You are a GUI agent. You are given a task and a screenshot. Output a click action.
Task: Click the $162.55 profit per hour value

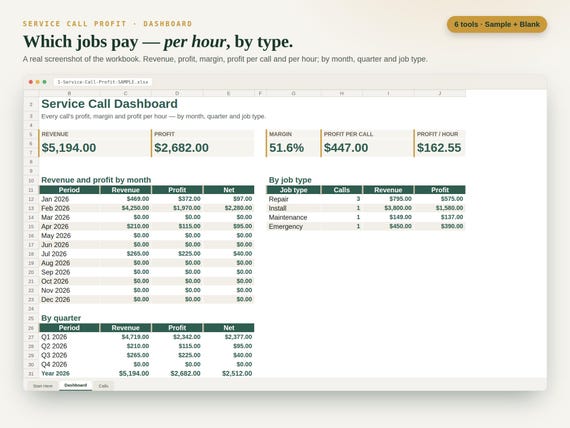click(x=439, y=148)
